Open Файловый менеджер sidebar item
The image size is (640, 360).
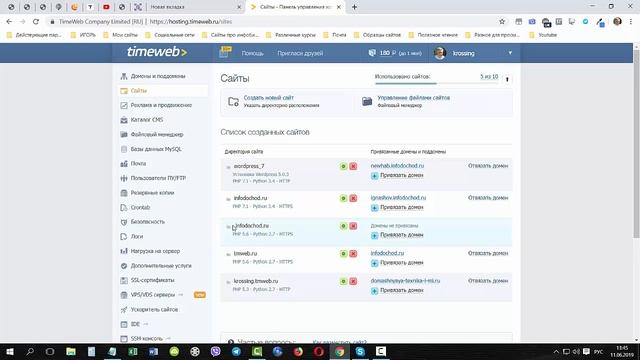157,134
